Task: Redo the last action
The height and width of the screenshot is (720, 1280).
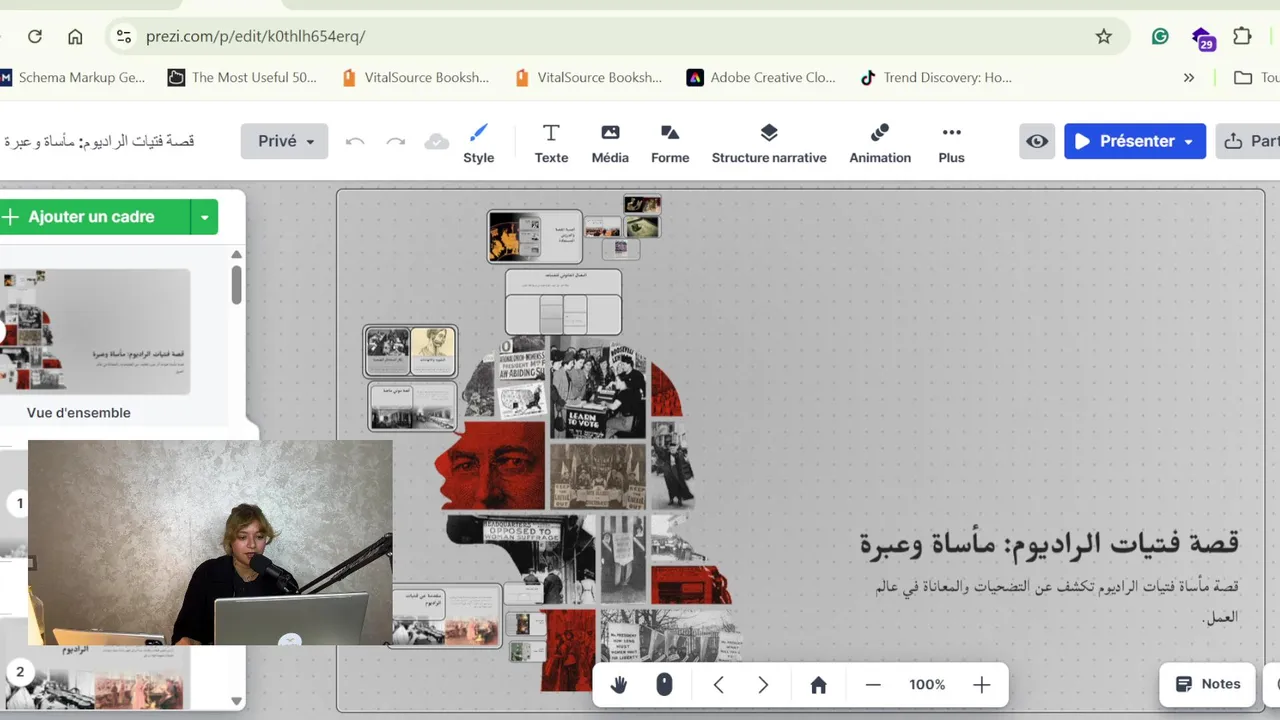Action: click(396, 142)
